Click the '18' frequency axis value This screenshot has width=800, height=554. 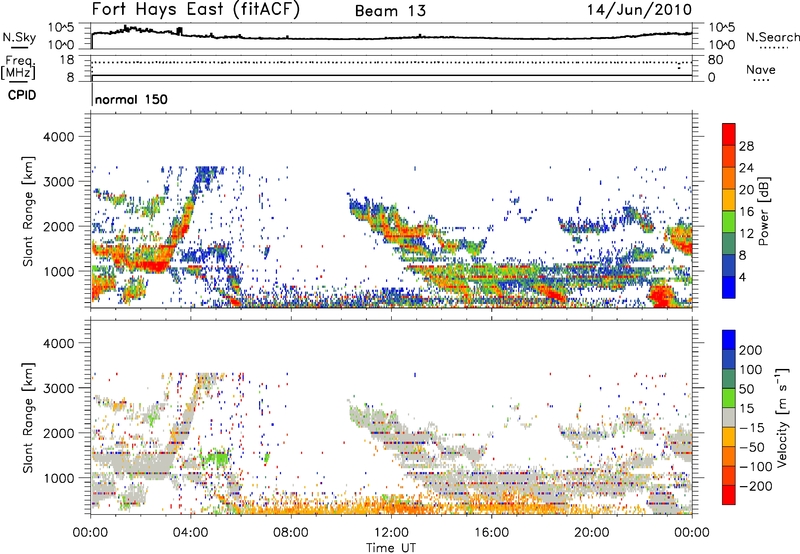(x=67, y=60)
